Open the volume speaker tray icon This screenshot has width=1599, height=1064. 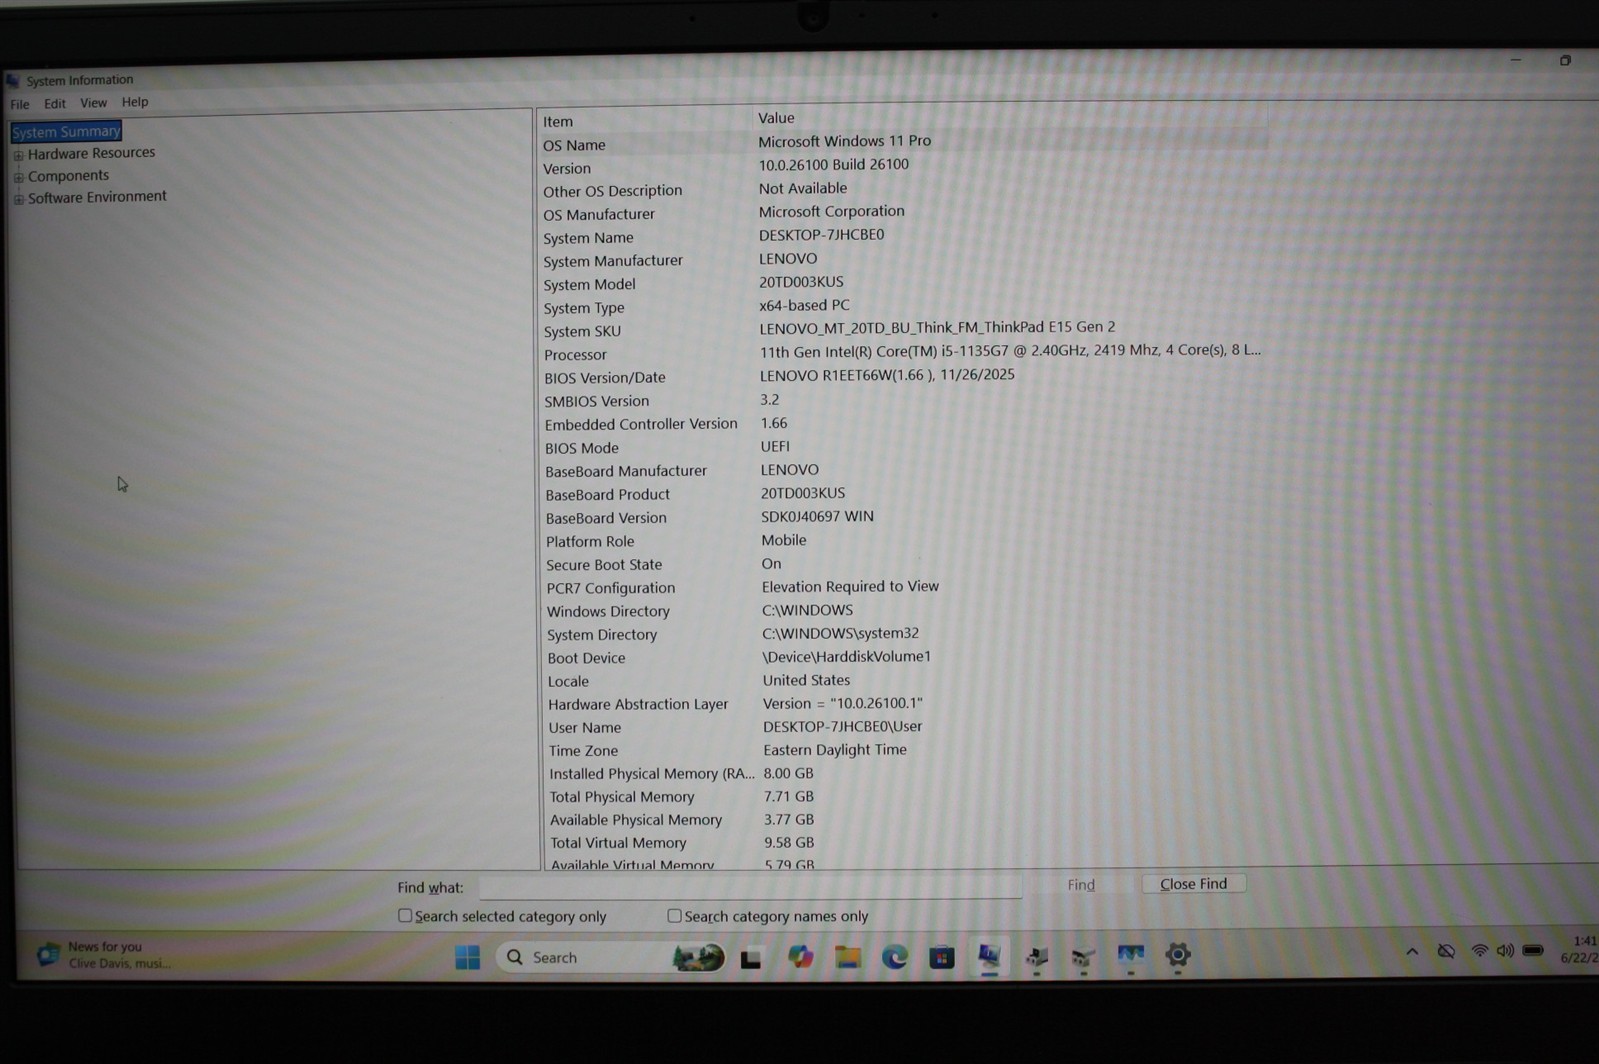(1505, 951)
